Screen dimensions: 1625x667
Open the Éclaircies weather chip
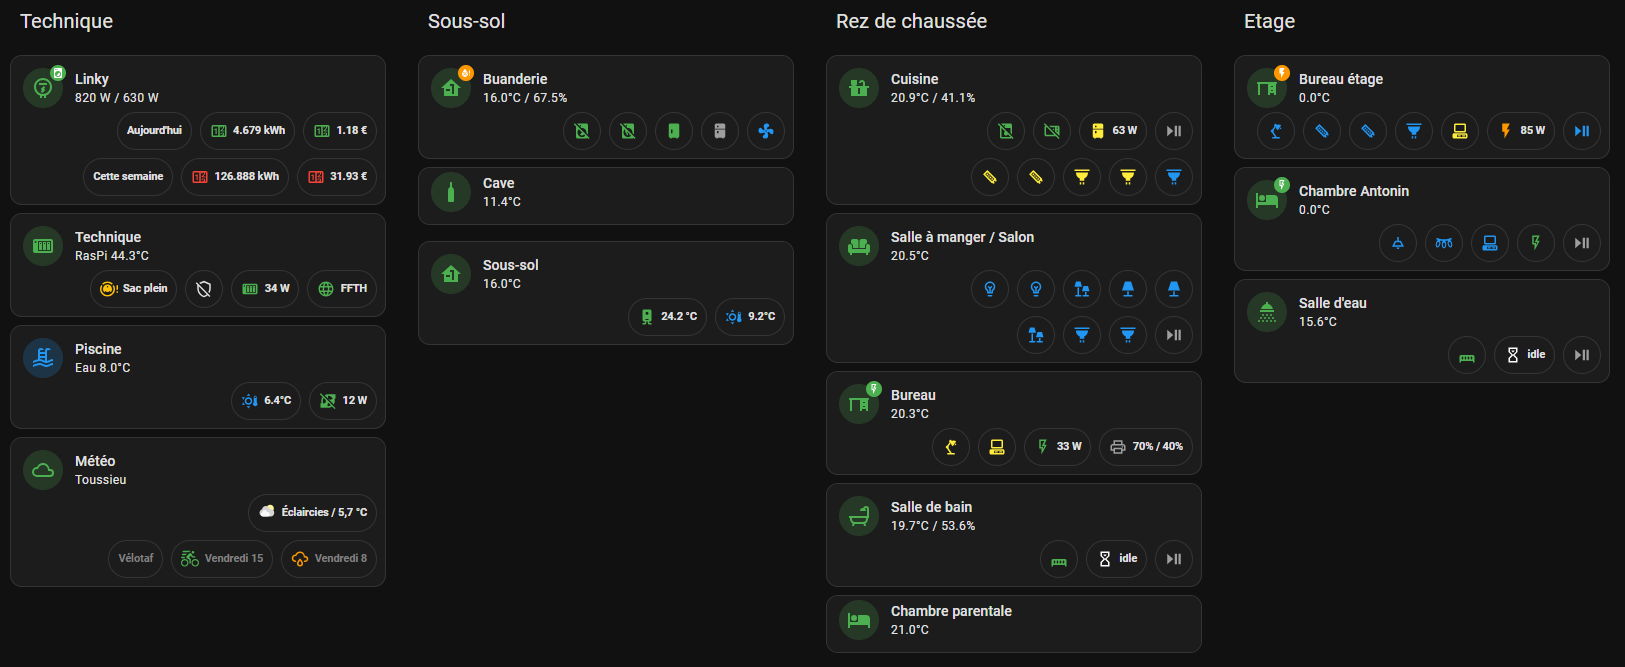[313, 513]
